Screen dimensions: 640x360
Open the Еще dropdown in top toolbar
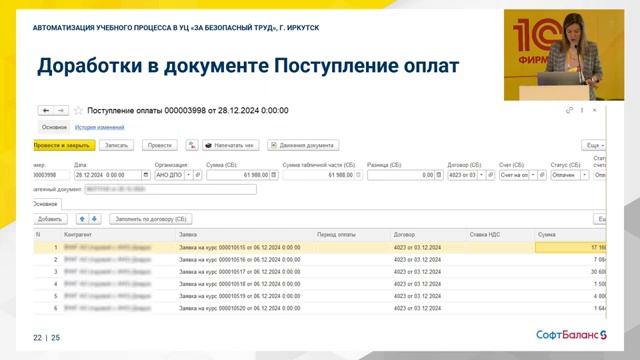(x=594, y=145)
